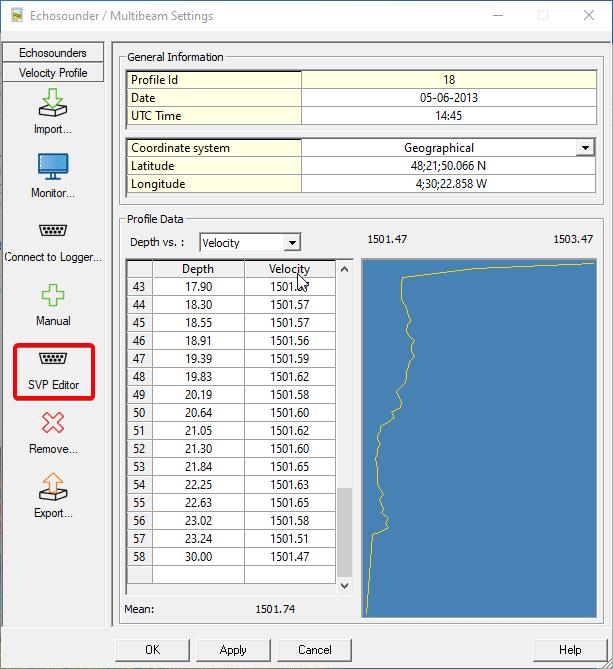Switch to the Echosounders tab
This screenshot has height=669, width=613.
(53, 52)
